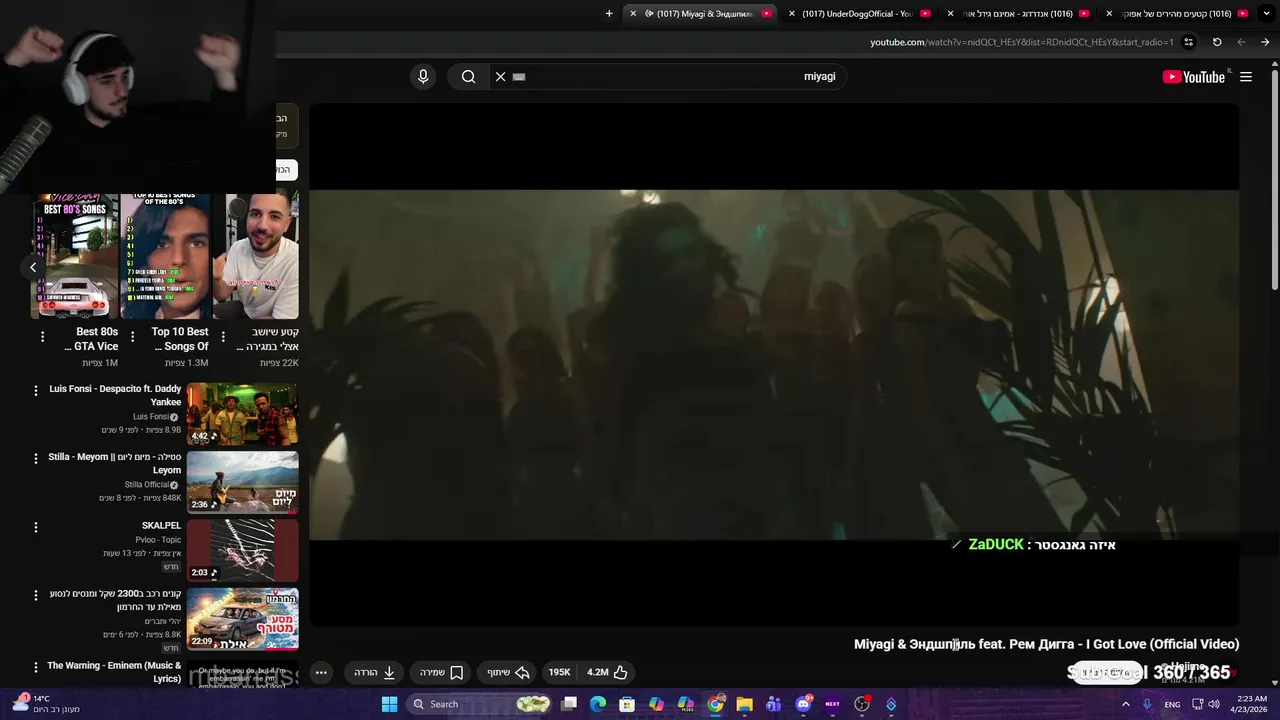
Task: Toggle the microphone icon in system tray
Action: (1147, 704)
